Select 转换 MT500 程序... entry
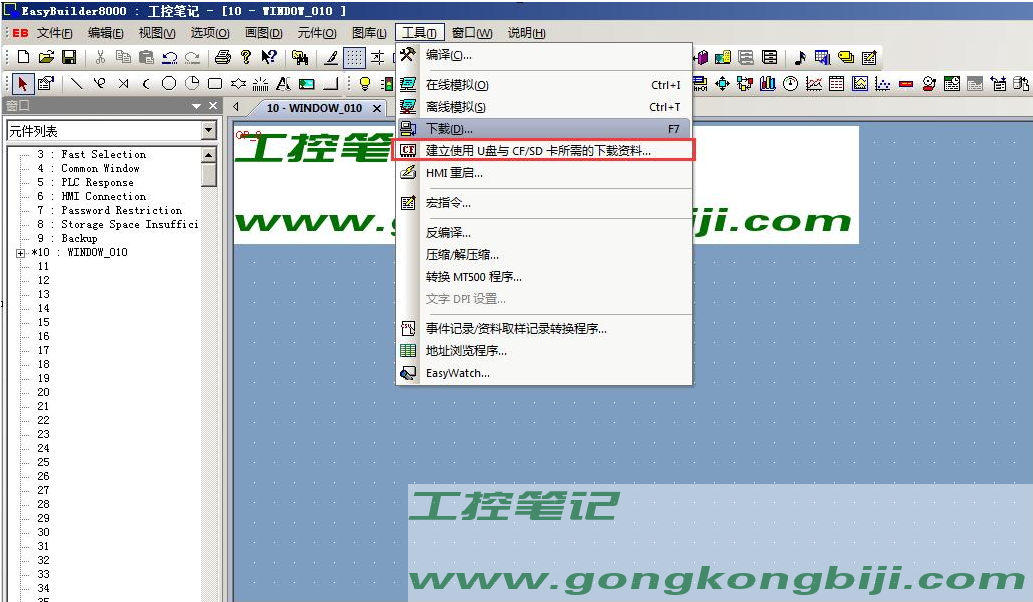 pos(544,277)
